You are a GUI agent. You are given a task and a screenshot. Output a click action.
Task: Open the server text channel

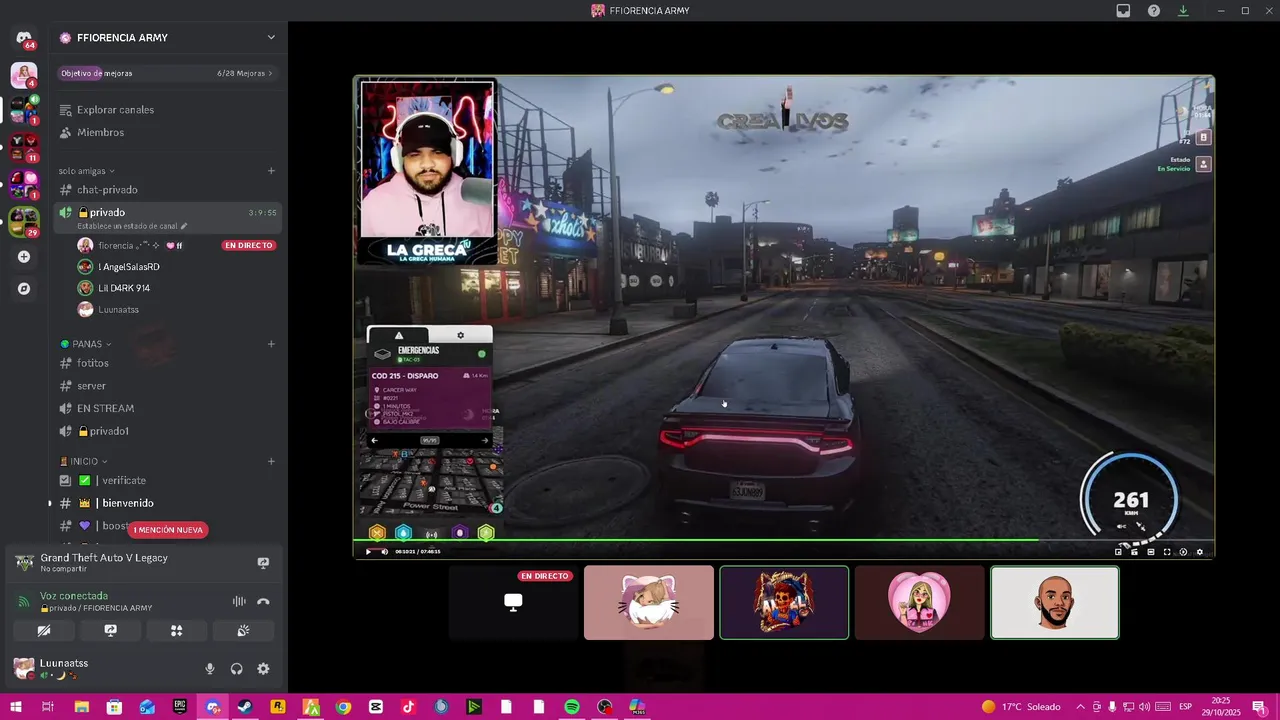point(167,386)
